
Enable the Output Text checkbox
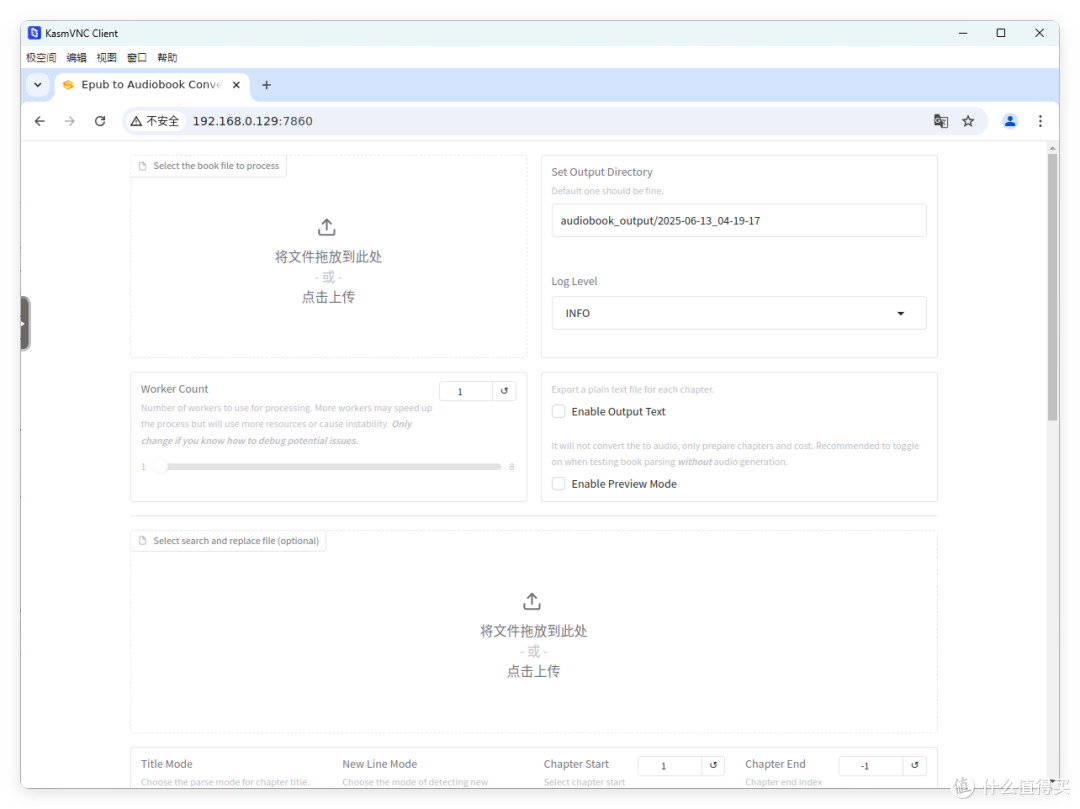559,411
